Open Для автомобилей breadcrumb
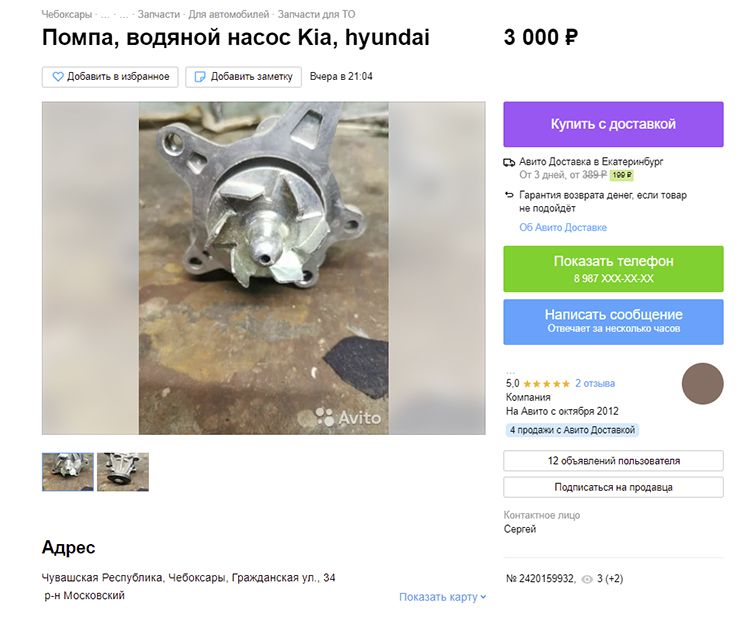The image size is (740, 617). pos(228,15)
